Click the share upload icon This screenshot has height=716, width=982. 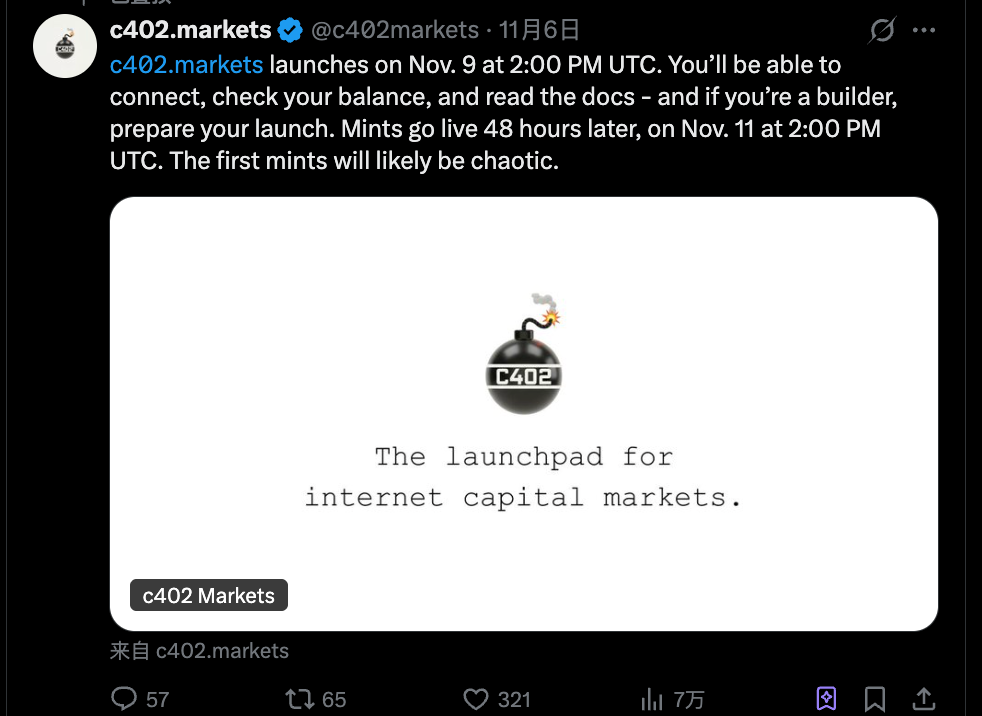[x=922, y=697]
